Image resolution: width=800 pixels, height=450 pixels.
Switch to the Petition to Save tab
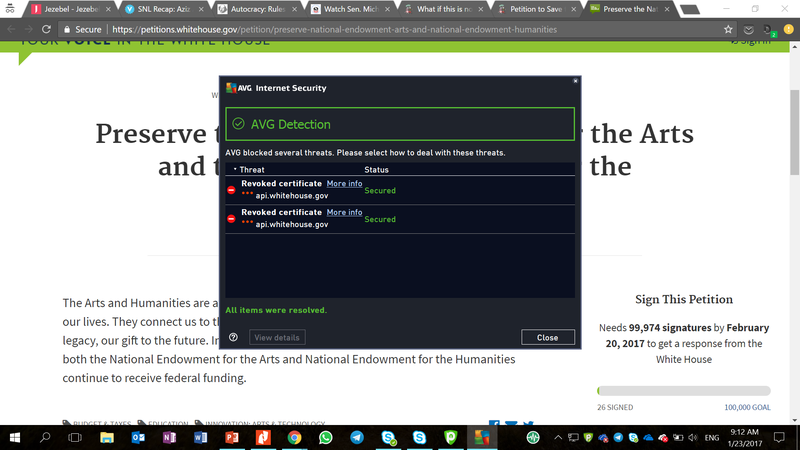537,9
